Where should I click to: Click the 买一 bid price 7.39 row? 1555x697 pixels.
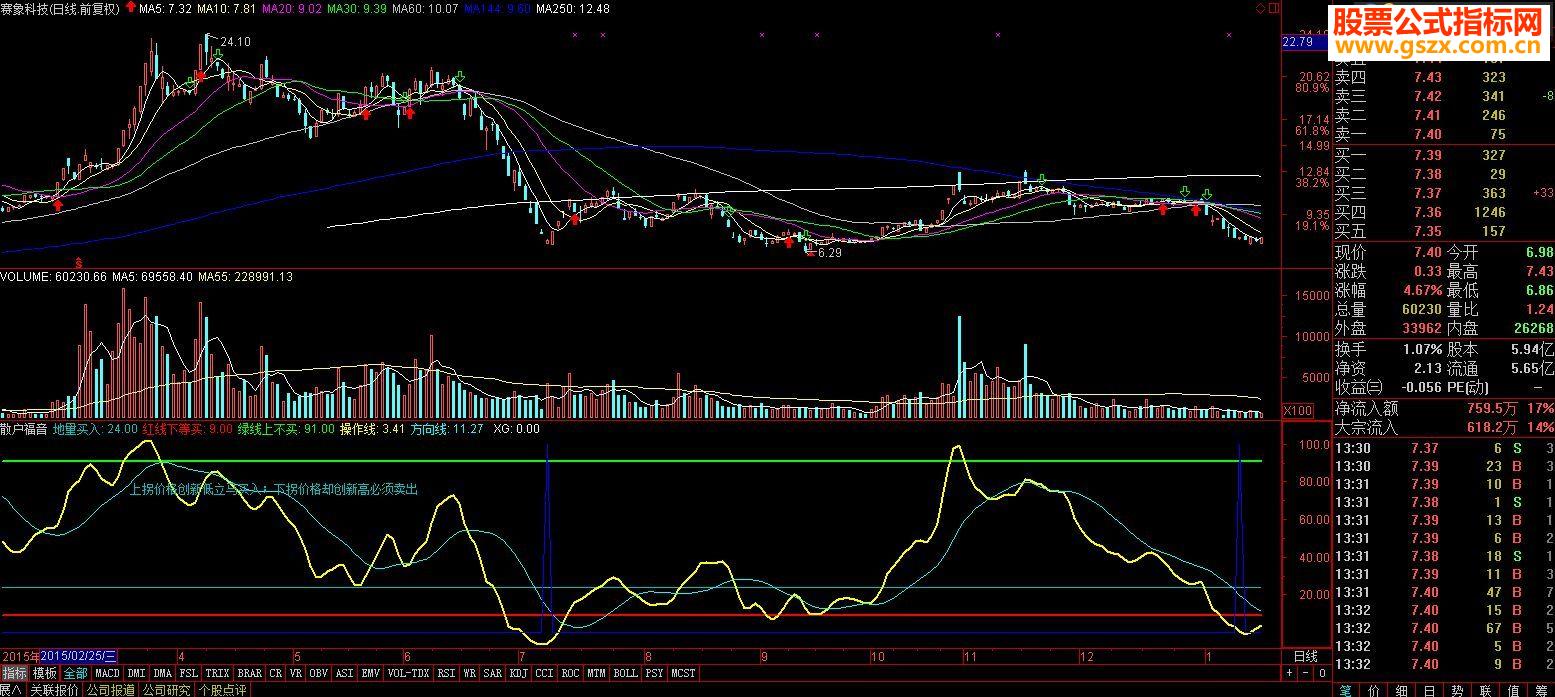click(1444, 155)
